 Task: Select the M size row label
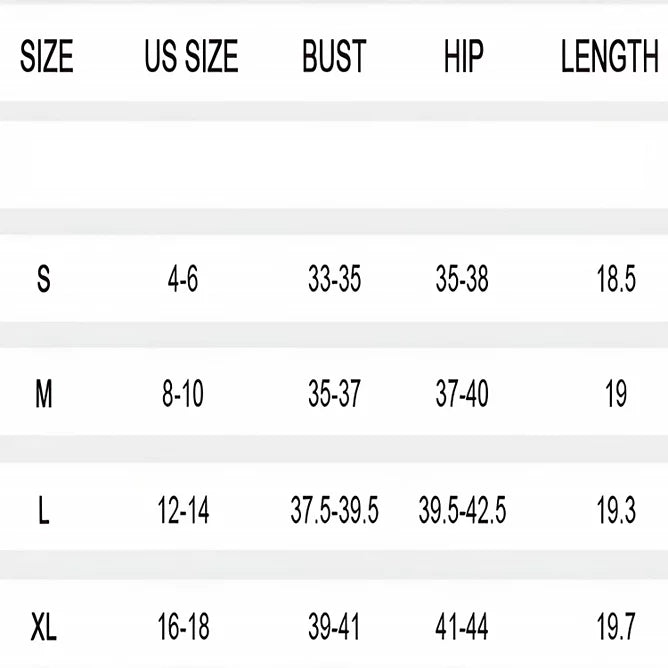pyautogui.click(x=43, y=394)
